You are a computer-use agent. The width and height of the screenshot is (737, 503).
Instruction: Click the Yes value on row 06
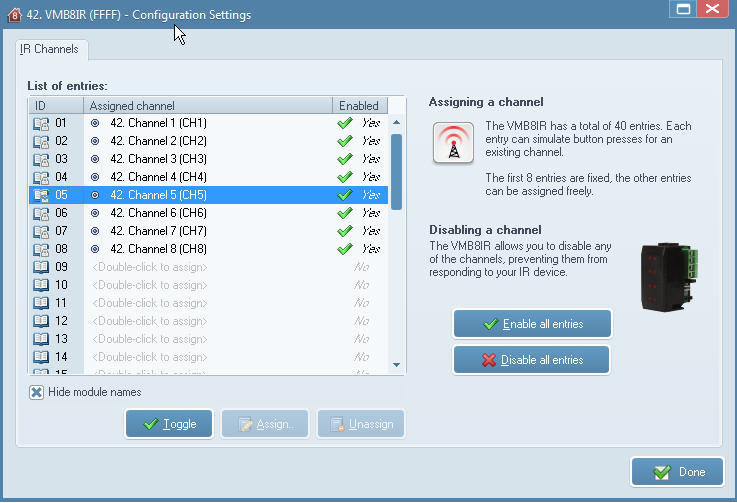coord(371,213)
